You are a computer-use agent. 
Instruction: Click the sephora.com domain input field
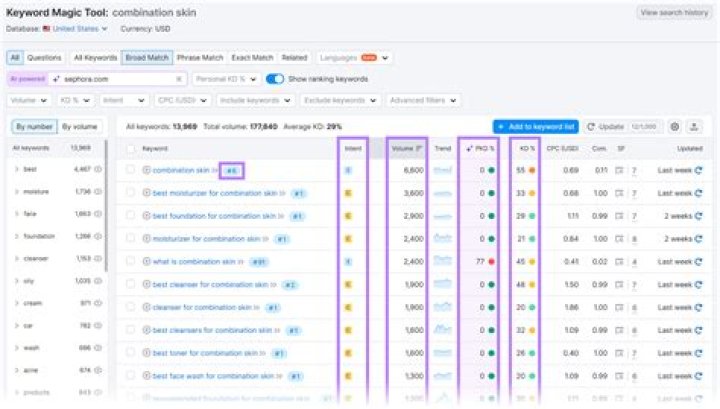click(117, 79)
